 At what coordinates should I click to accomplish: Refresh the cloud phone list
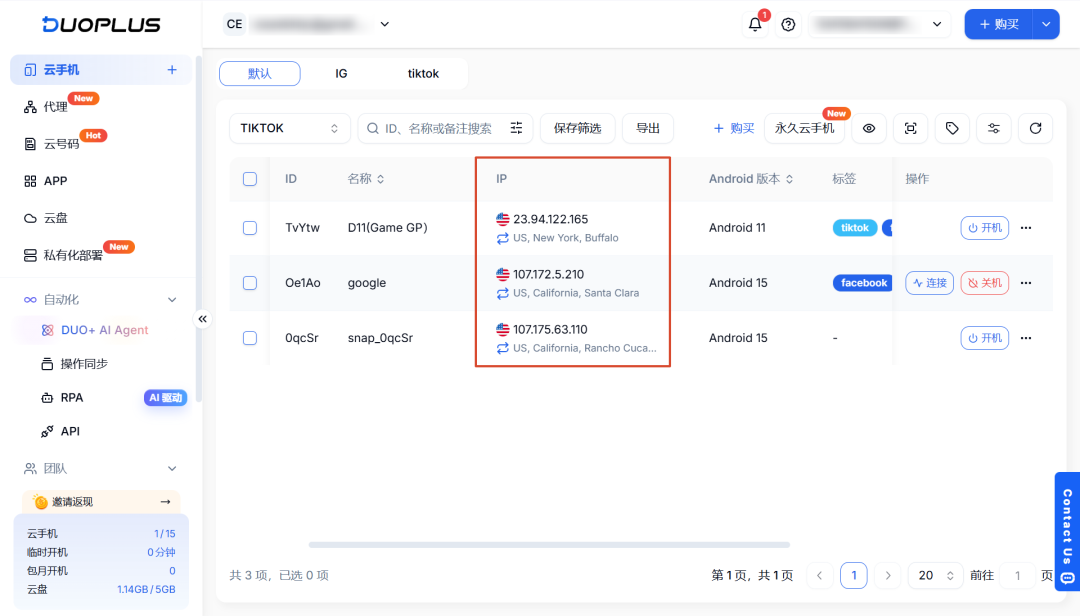click(1035, 128)
